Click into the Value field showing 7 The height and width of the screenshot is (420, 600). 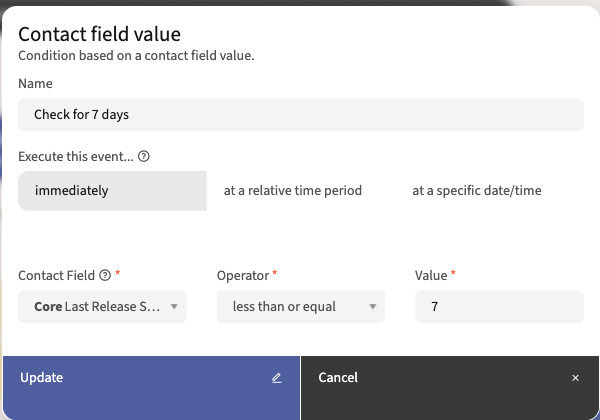click(x=498, y=307)
